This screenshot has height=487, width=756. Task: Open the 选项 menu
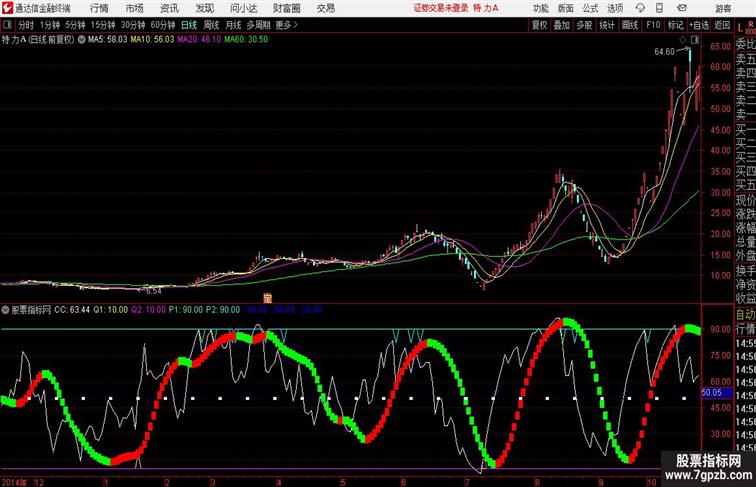615,8
